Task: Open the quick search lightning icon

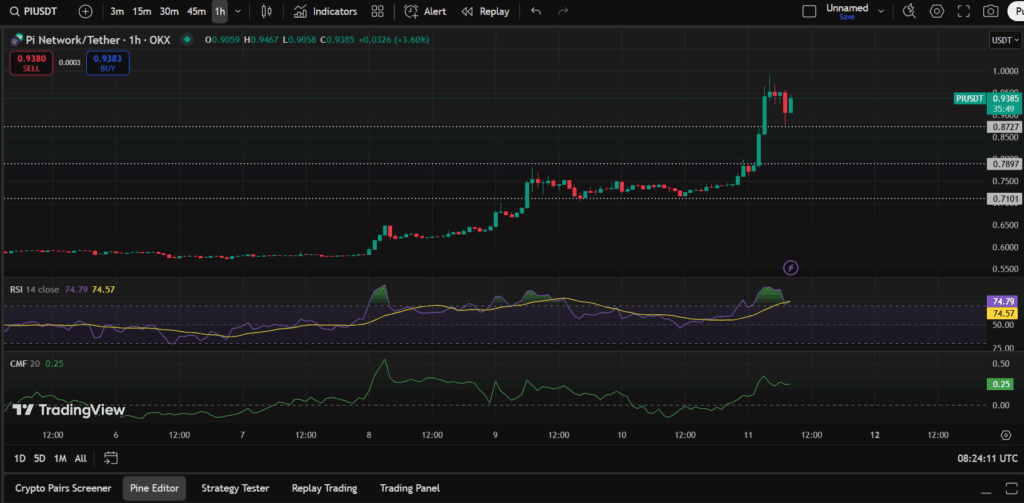Action: (910, 11)
